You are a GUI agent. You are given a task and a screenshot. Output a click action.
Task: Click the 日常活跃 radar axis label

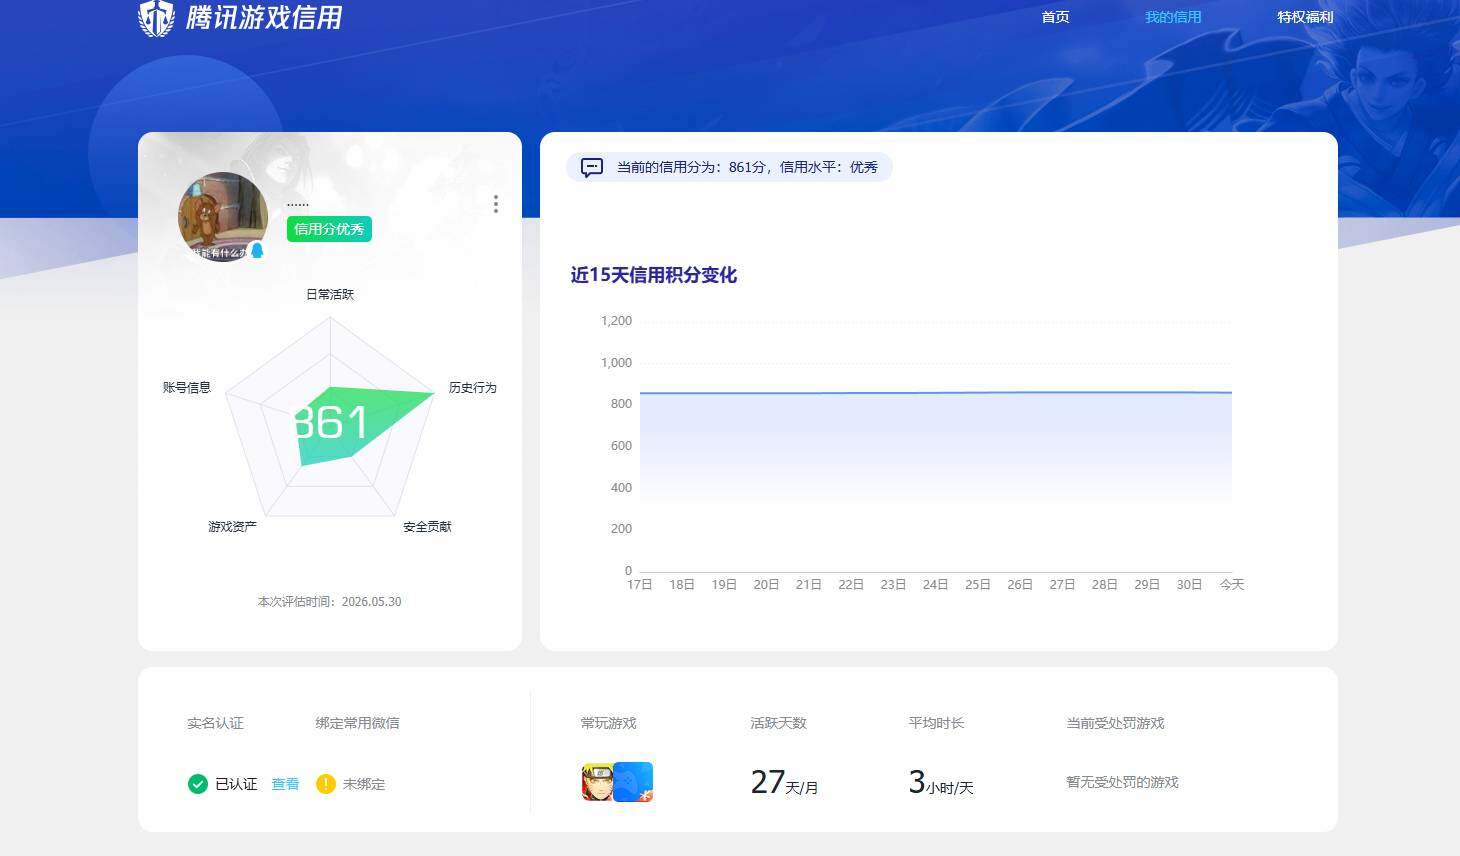pyautogui.click(x=330, y=294)
